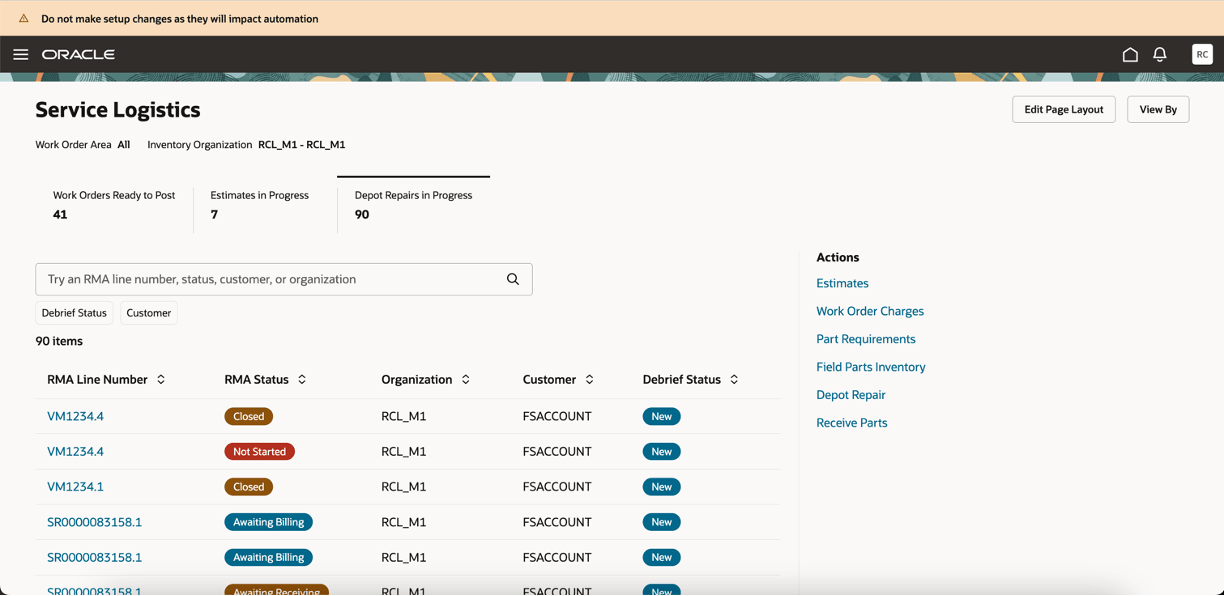Switch to Estimates in Progress tab
This screenshot has width=1224, height=596.
[x=260, y=205]
